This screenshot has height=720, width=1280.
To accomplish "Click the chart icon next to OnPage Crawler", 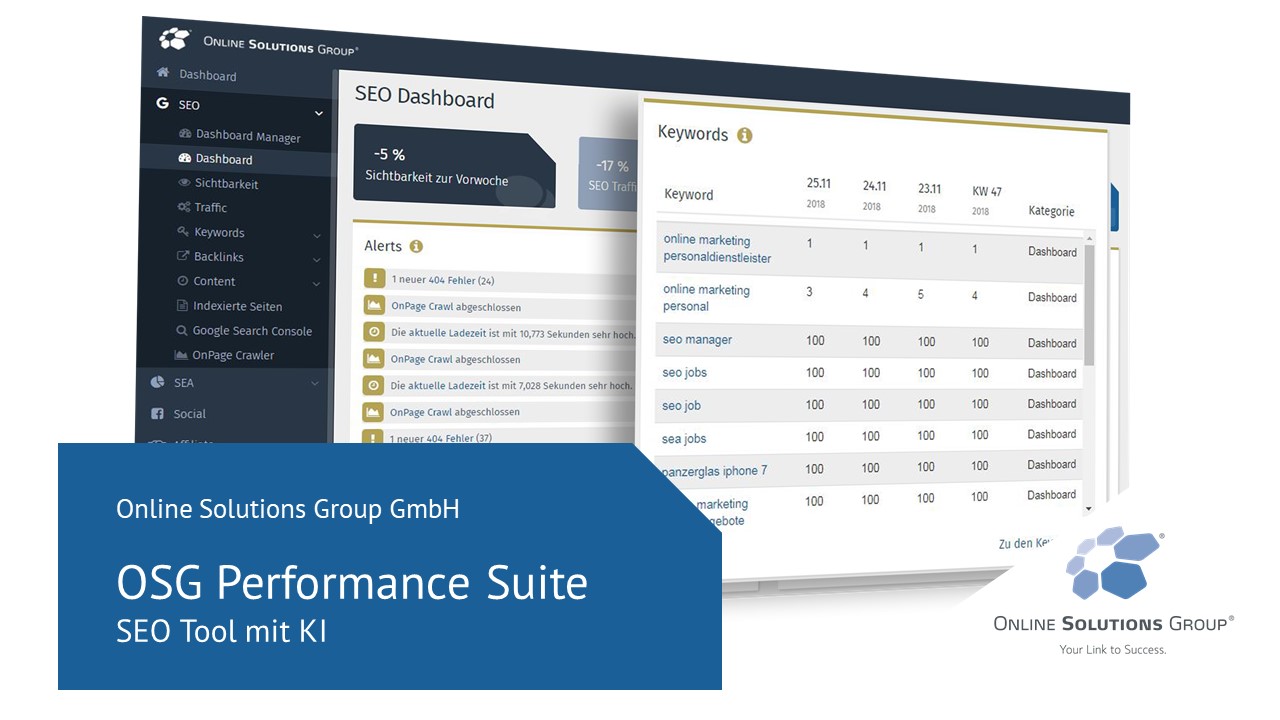I will pos(181,355).
